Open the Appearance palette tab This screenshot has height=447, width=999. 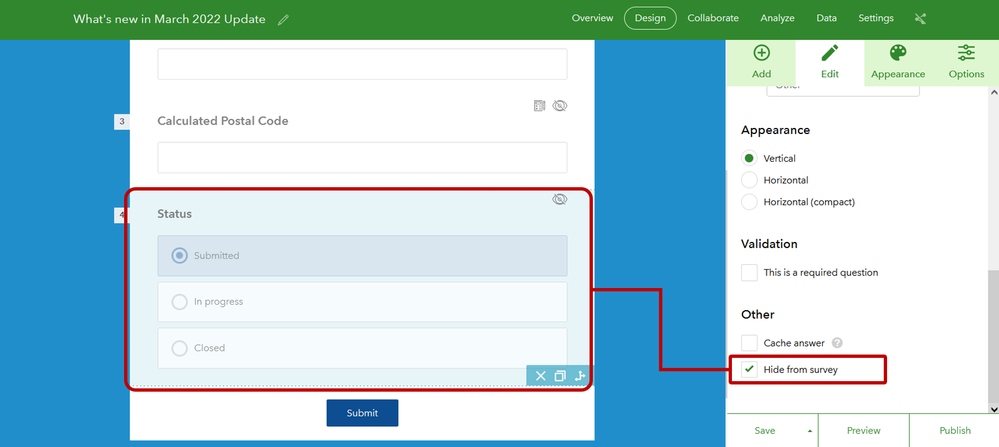(898, 62)
